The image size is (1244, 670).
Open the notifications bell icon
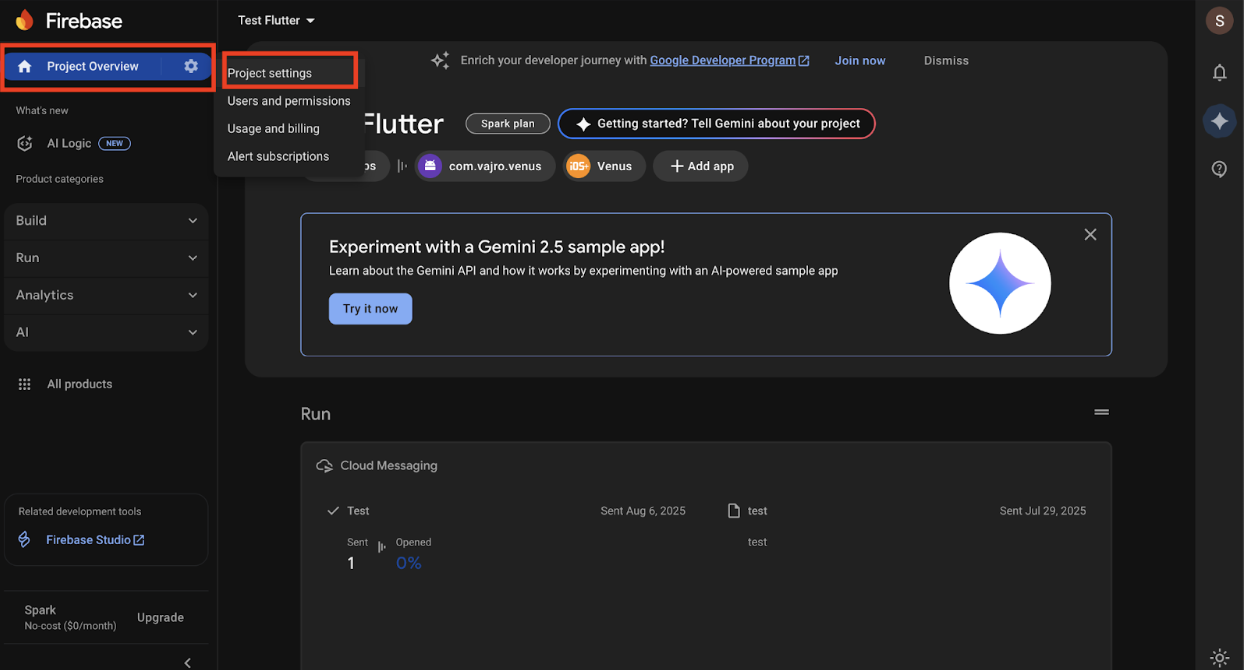click(1219, 72)
